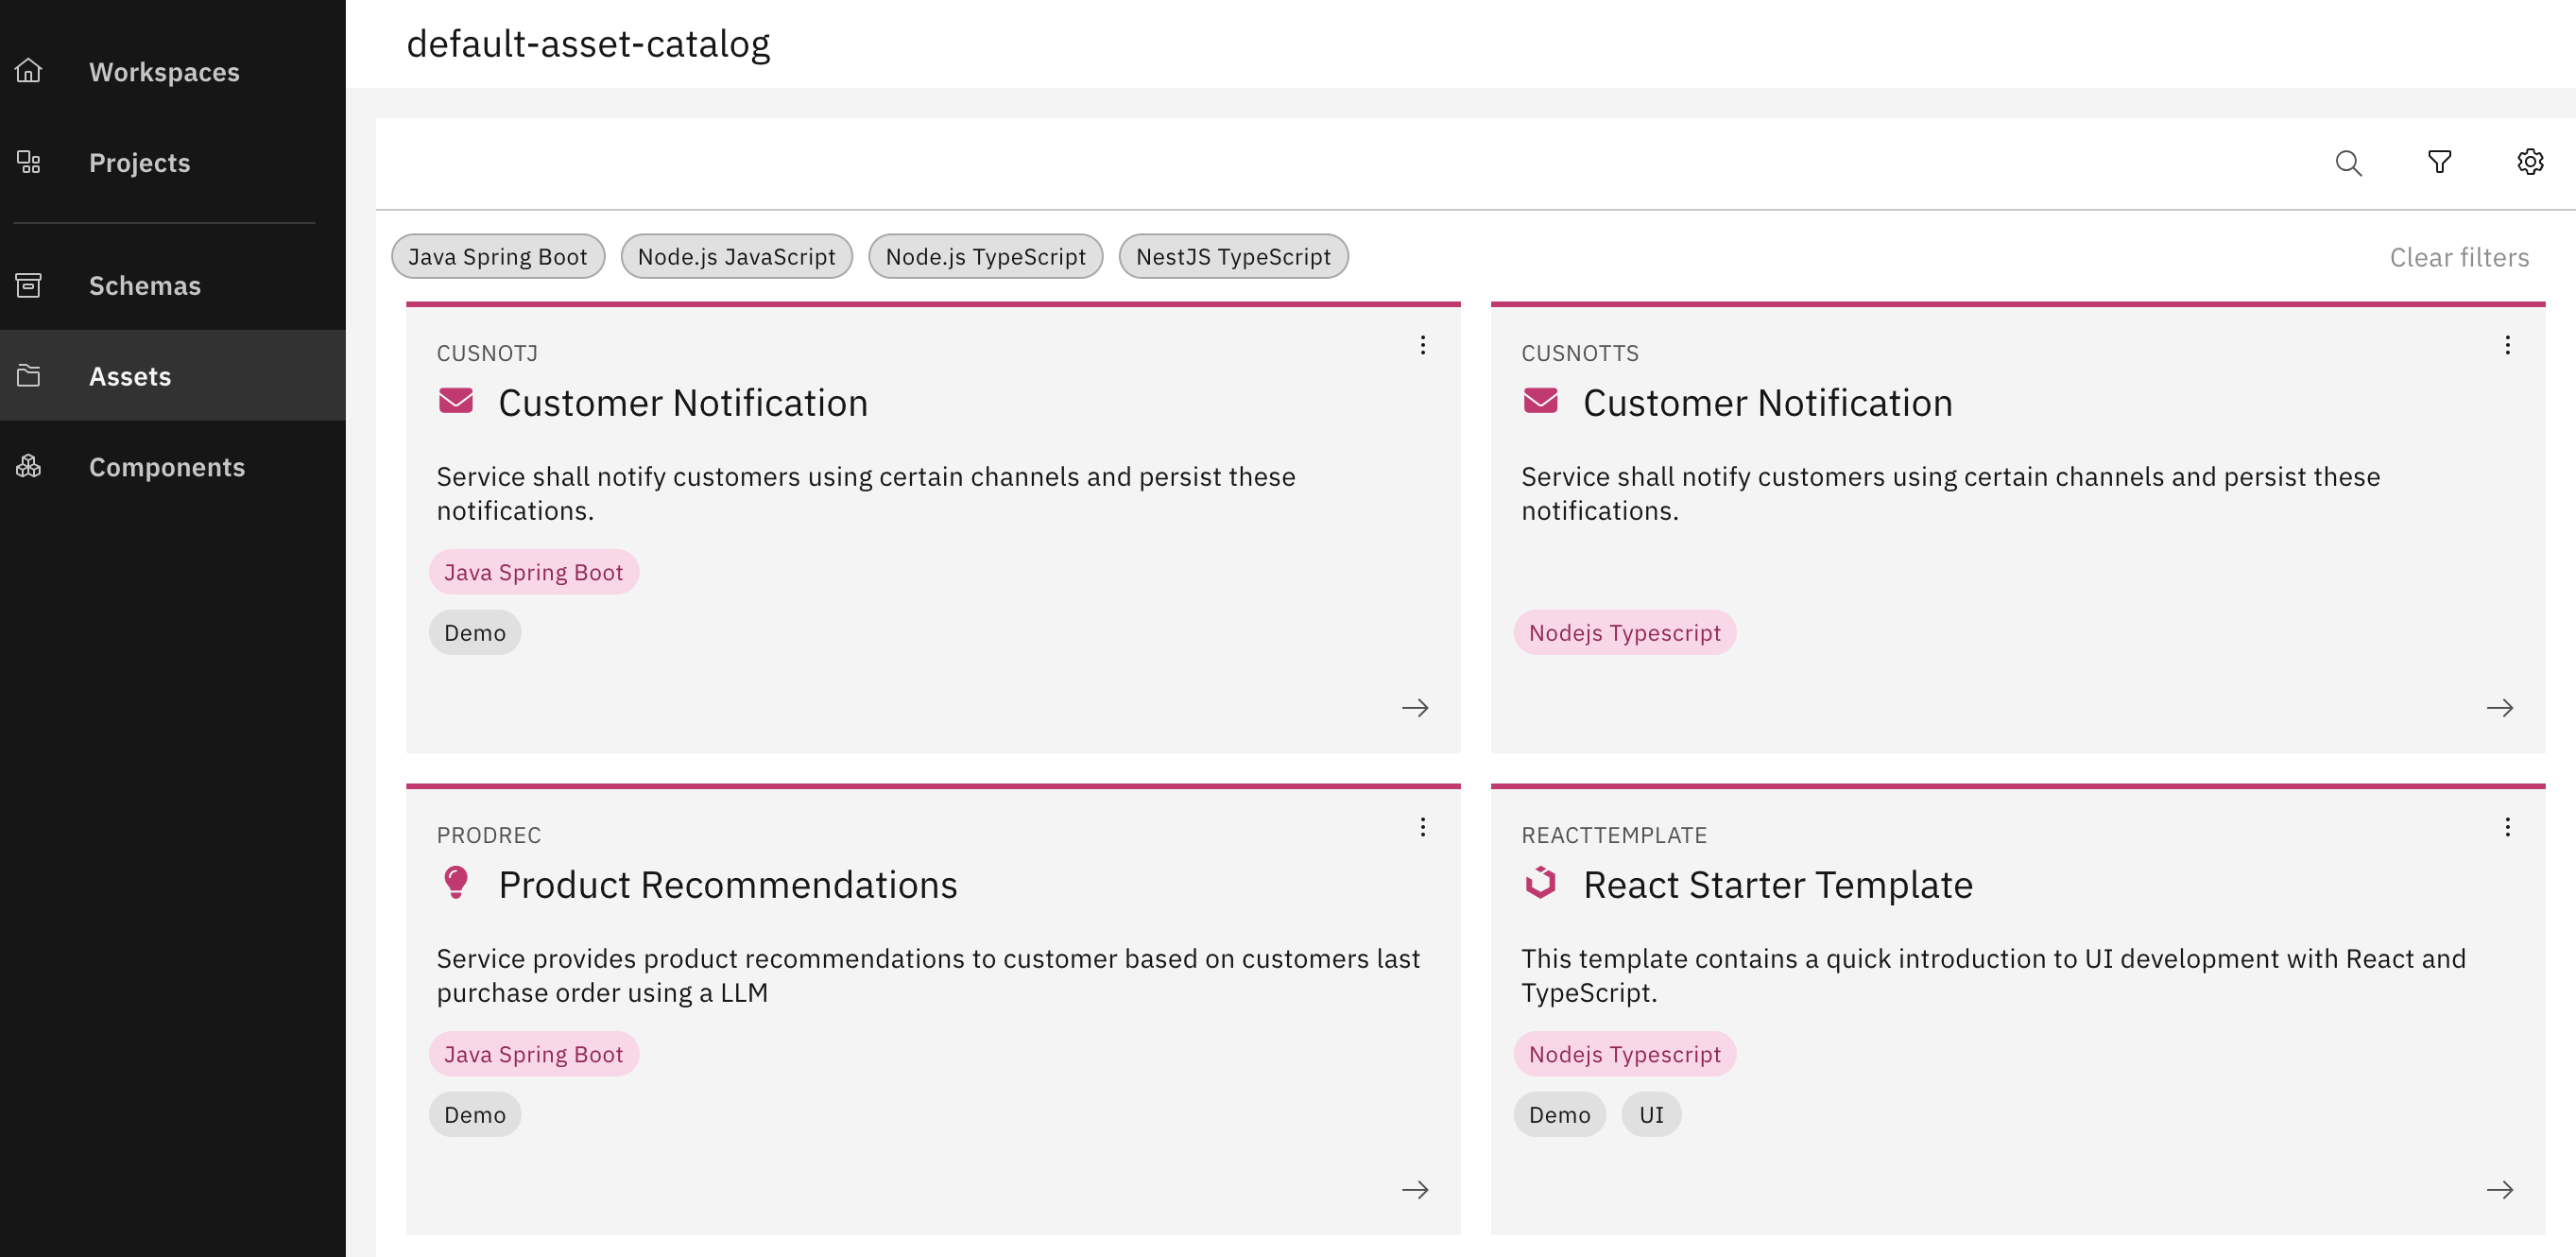The image size is (2576, 1257).
Task: Toggle the NestJS TypeScript filter chip
Action: pyautogui.click(x=1232, y=257)
